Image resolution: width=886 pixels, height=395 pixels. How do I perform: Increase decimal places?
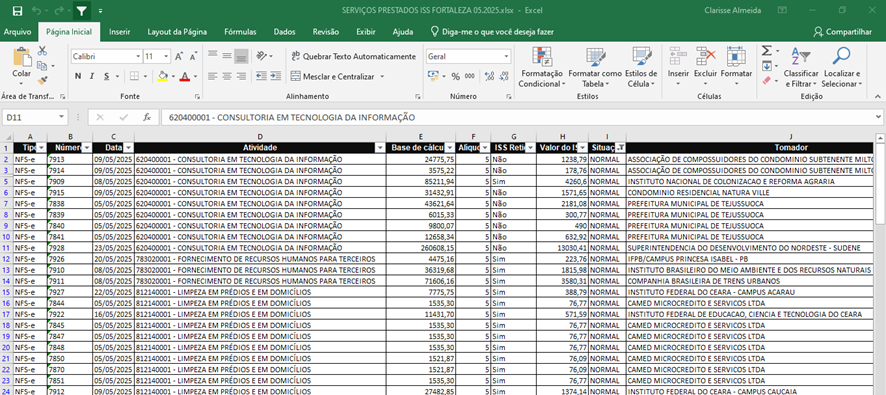tap(489, 76)
